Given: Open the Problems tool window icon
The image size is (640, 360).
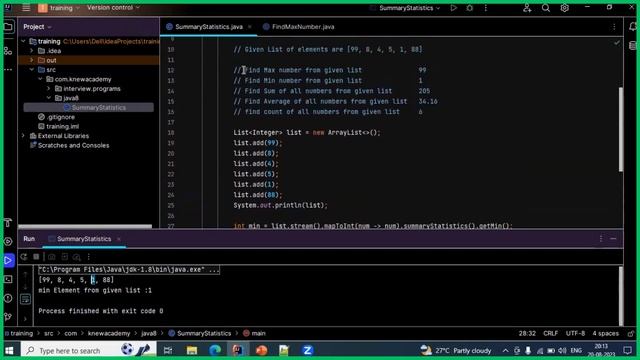Looking at the screenshot, I should [8, 298].
